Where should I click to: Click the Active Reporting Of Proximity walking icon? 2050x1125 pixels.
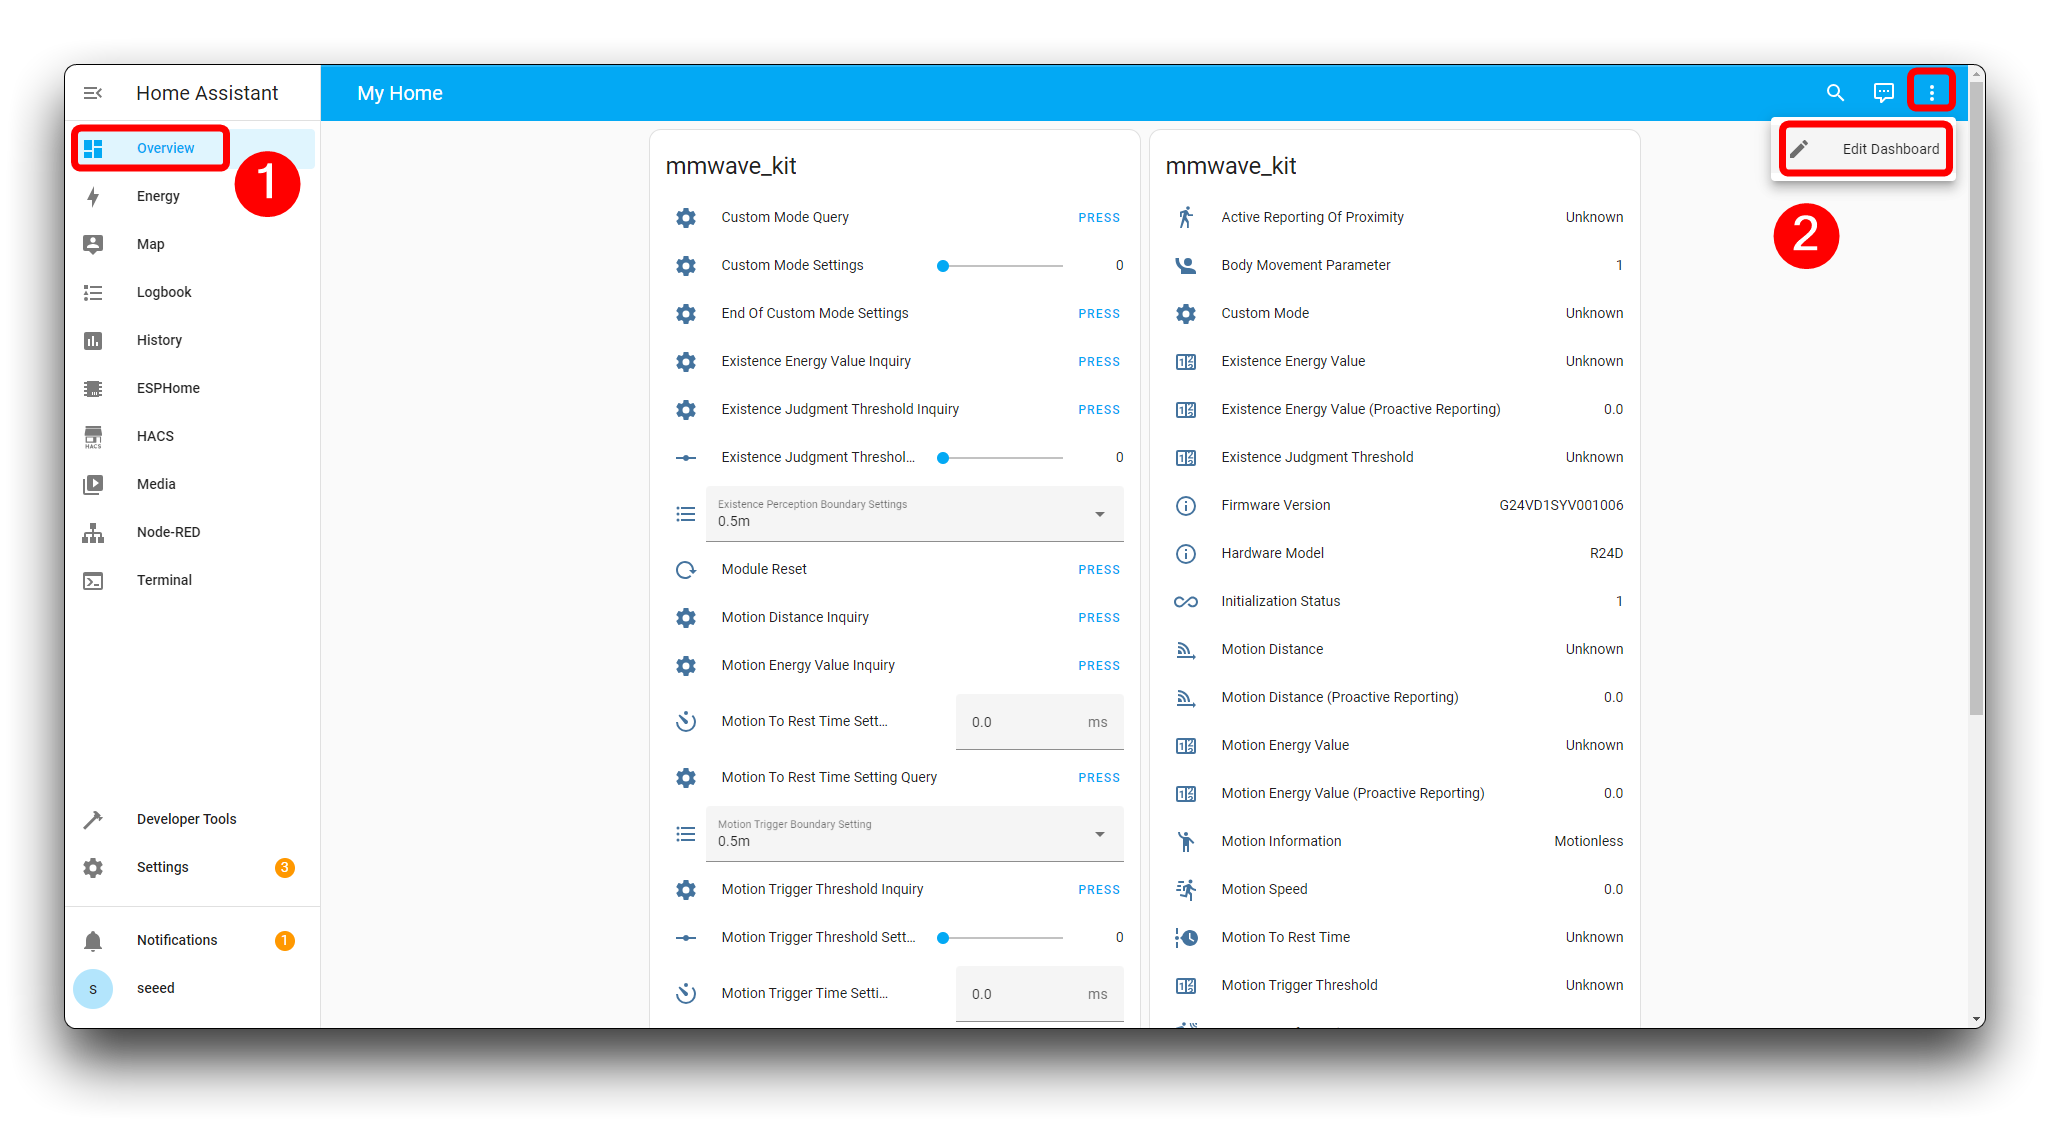point(1185,217)
